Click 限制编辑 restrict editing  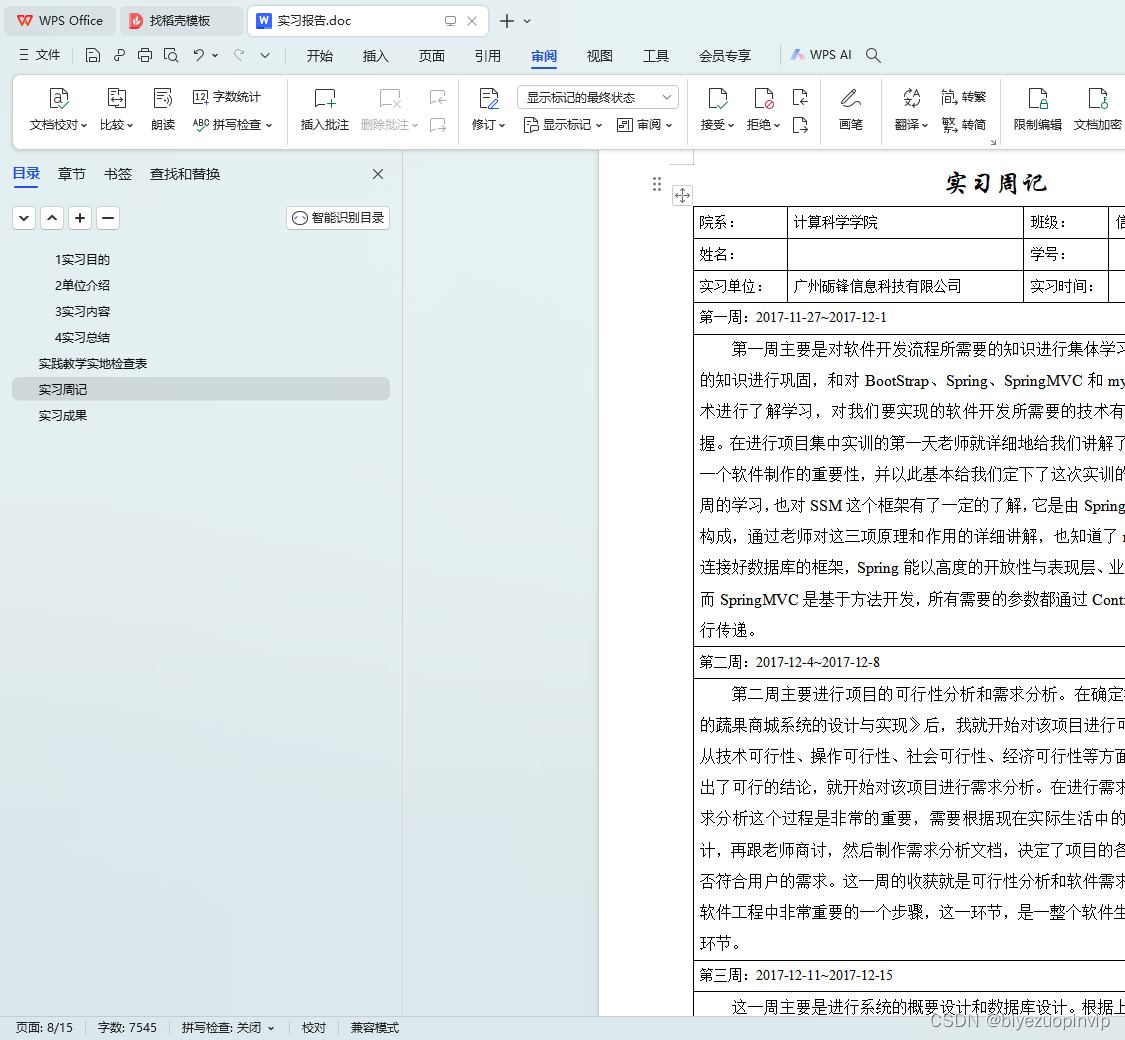pyautogui.click(x=1037, y=110)
